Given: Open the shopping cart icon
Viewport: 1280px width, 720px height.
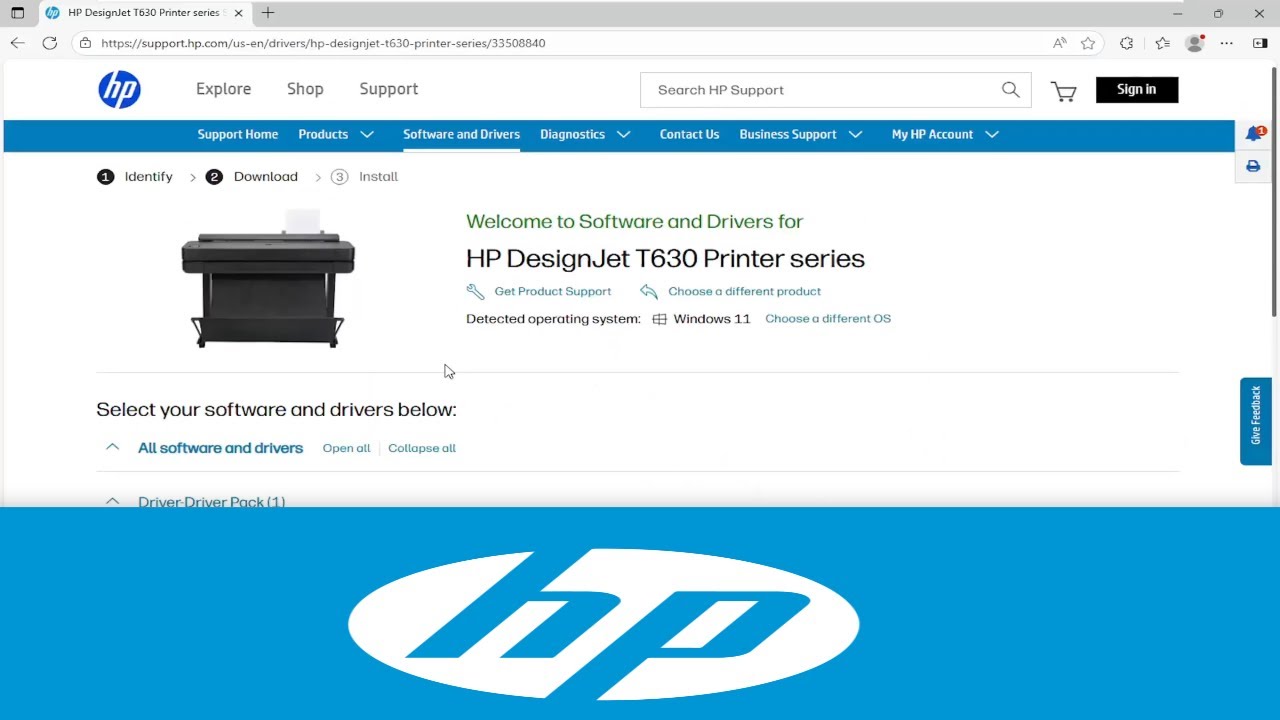Looking at the screenshot, I should pyautogui.click(x=1063, y=91).
